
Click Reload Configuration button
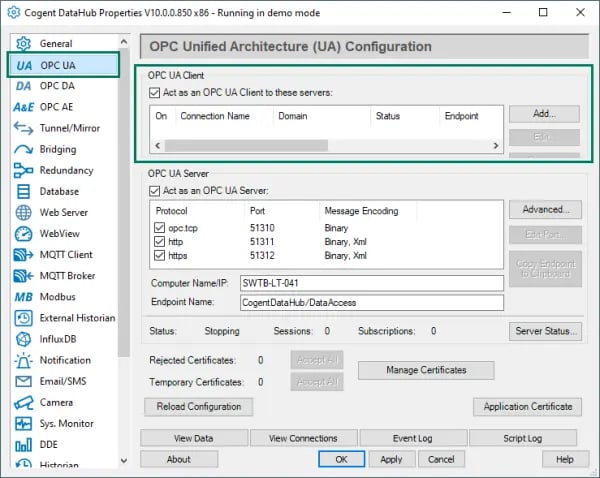click(x=199, y=406)
